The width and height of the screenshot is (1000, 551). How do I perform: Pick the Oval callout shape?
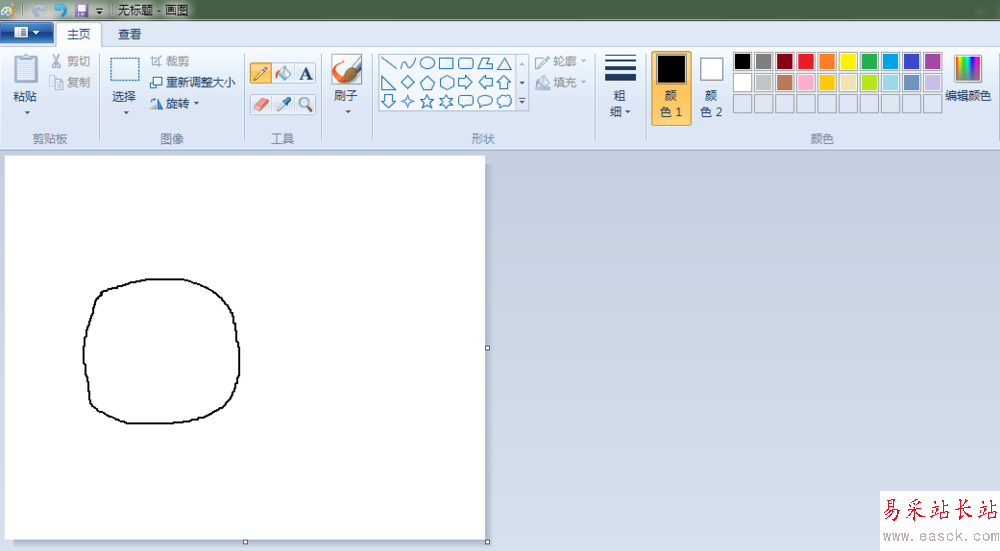click(485, 101)
